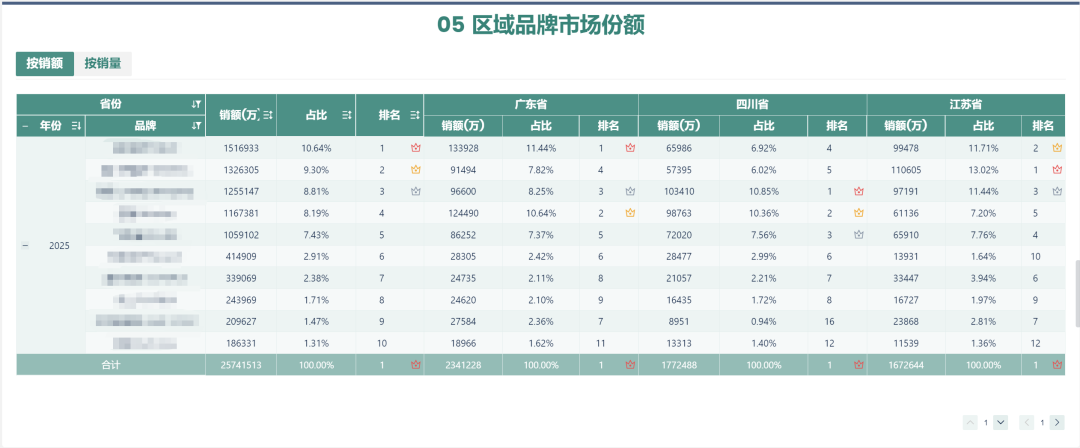
Task: Collapse the 2025 year group
Action: click(x=25, y=246)
